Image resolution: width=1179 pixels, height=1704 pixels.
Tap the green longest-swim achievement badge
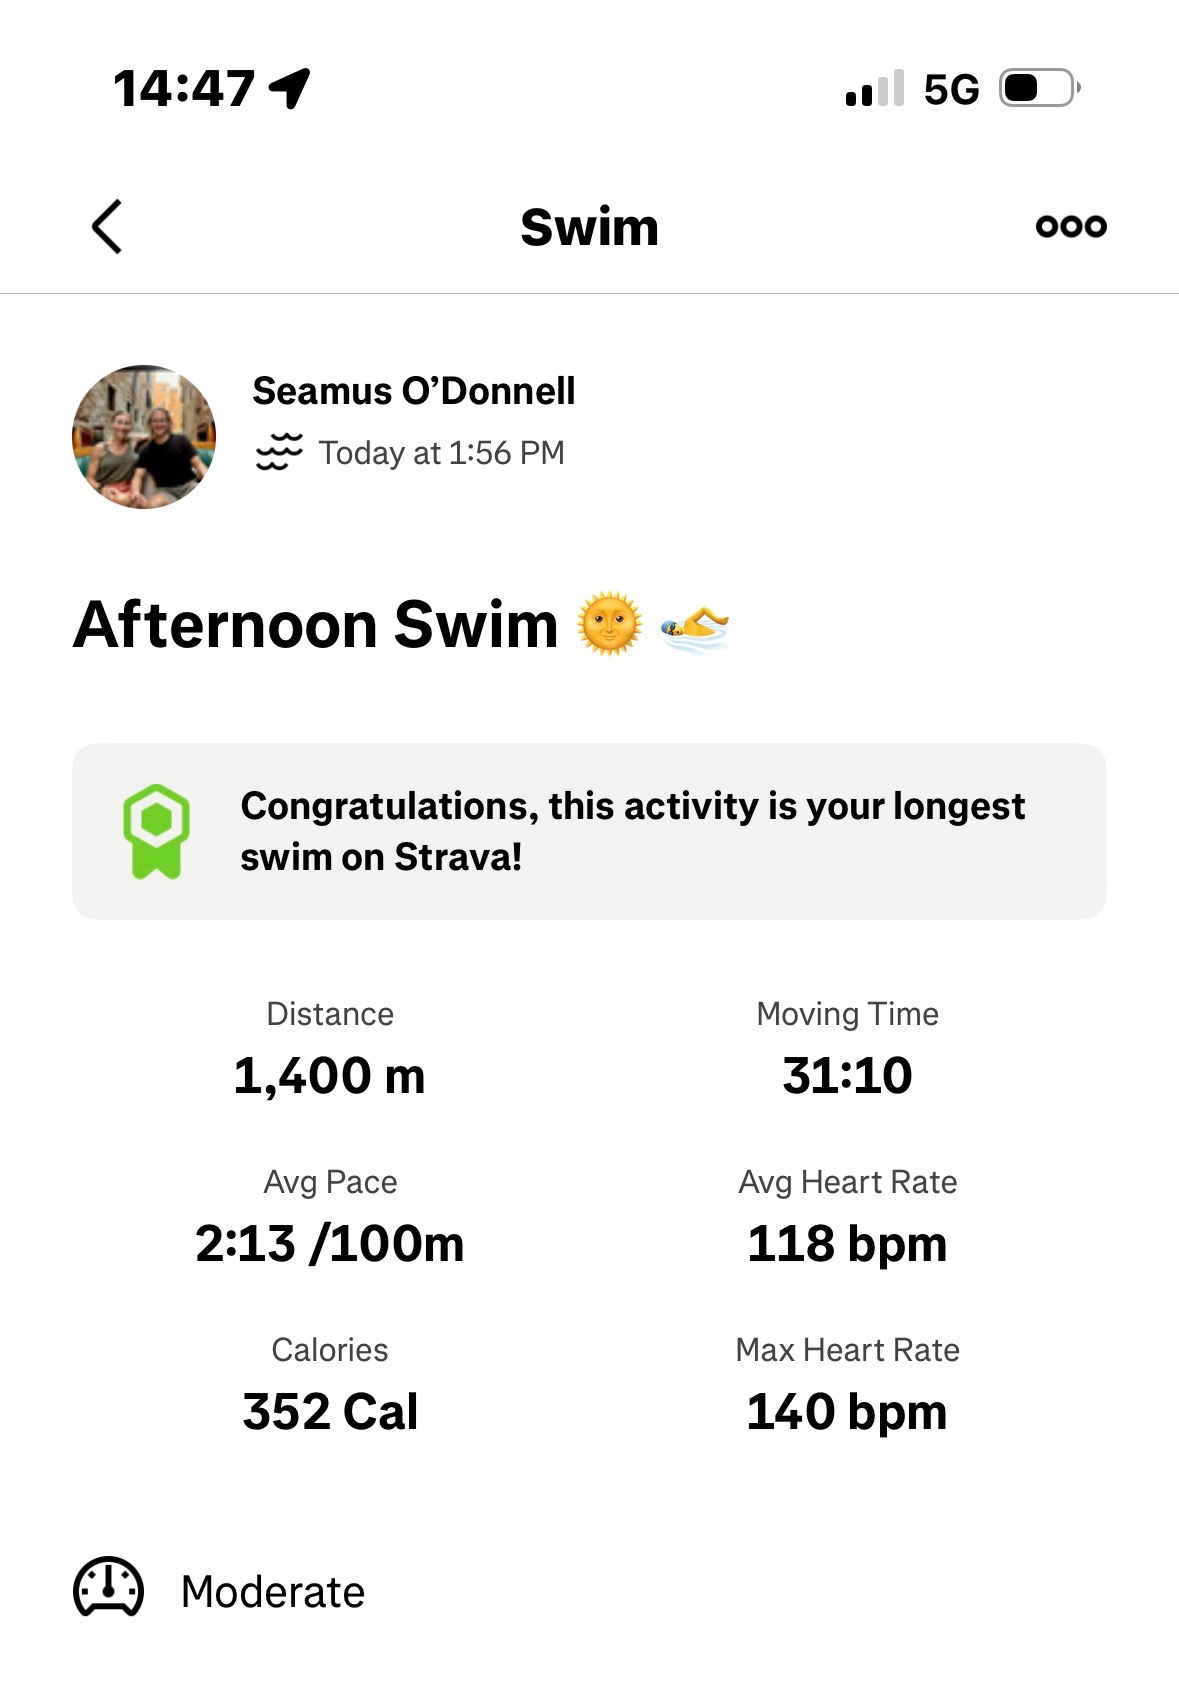pyautogui.click(x=156, y=831)
